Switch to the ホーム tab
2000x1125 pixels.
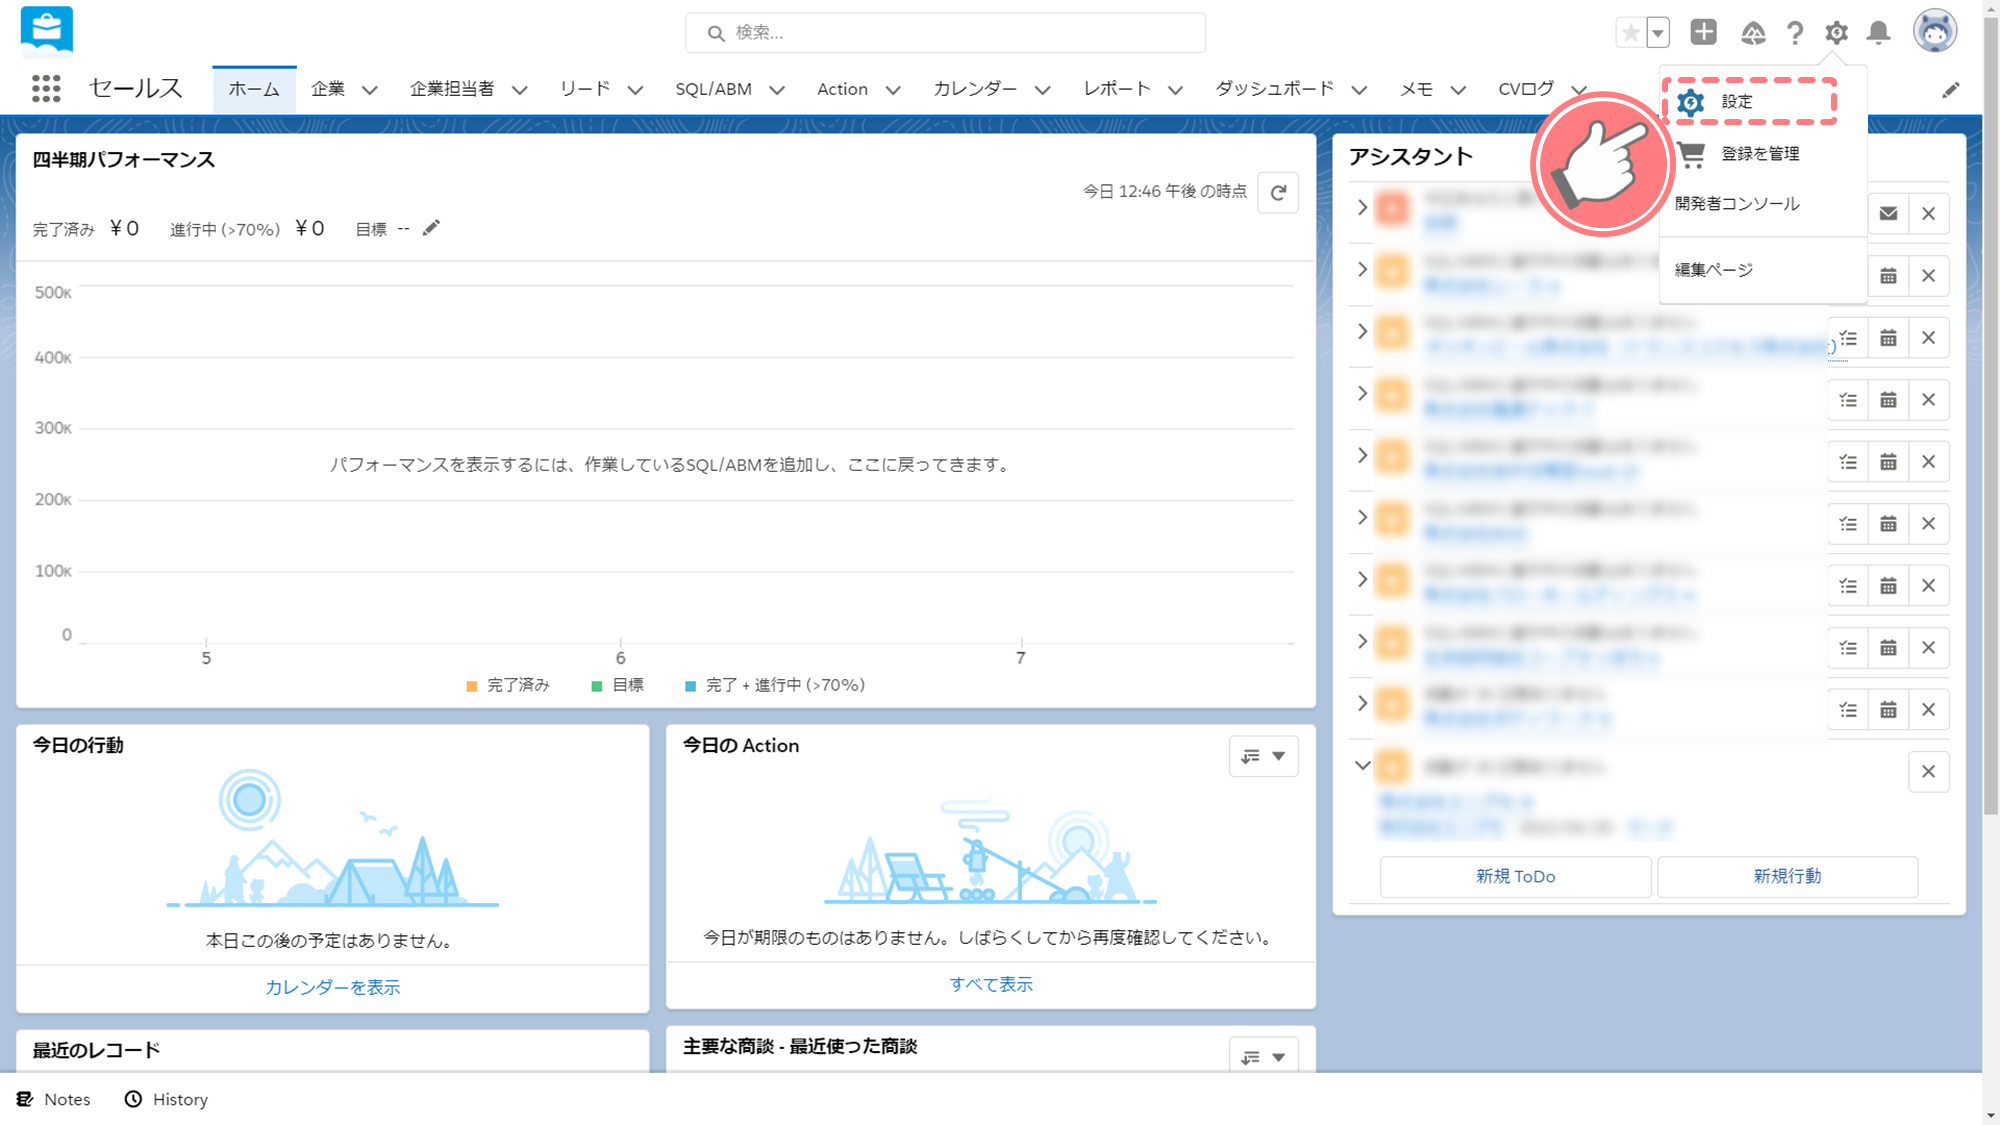pos(254,89)
